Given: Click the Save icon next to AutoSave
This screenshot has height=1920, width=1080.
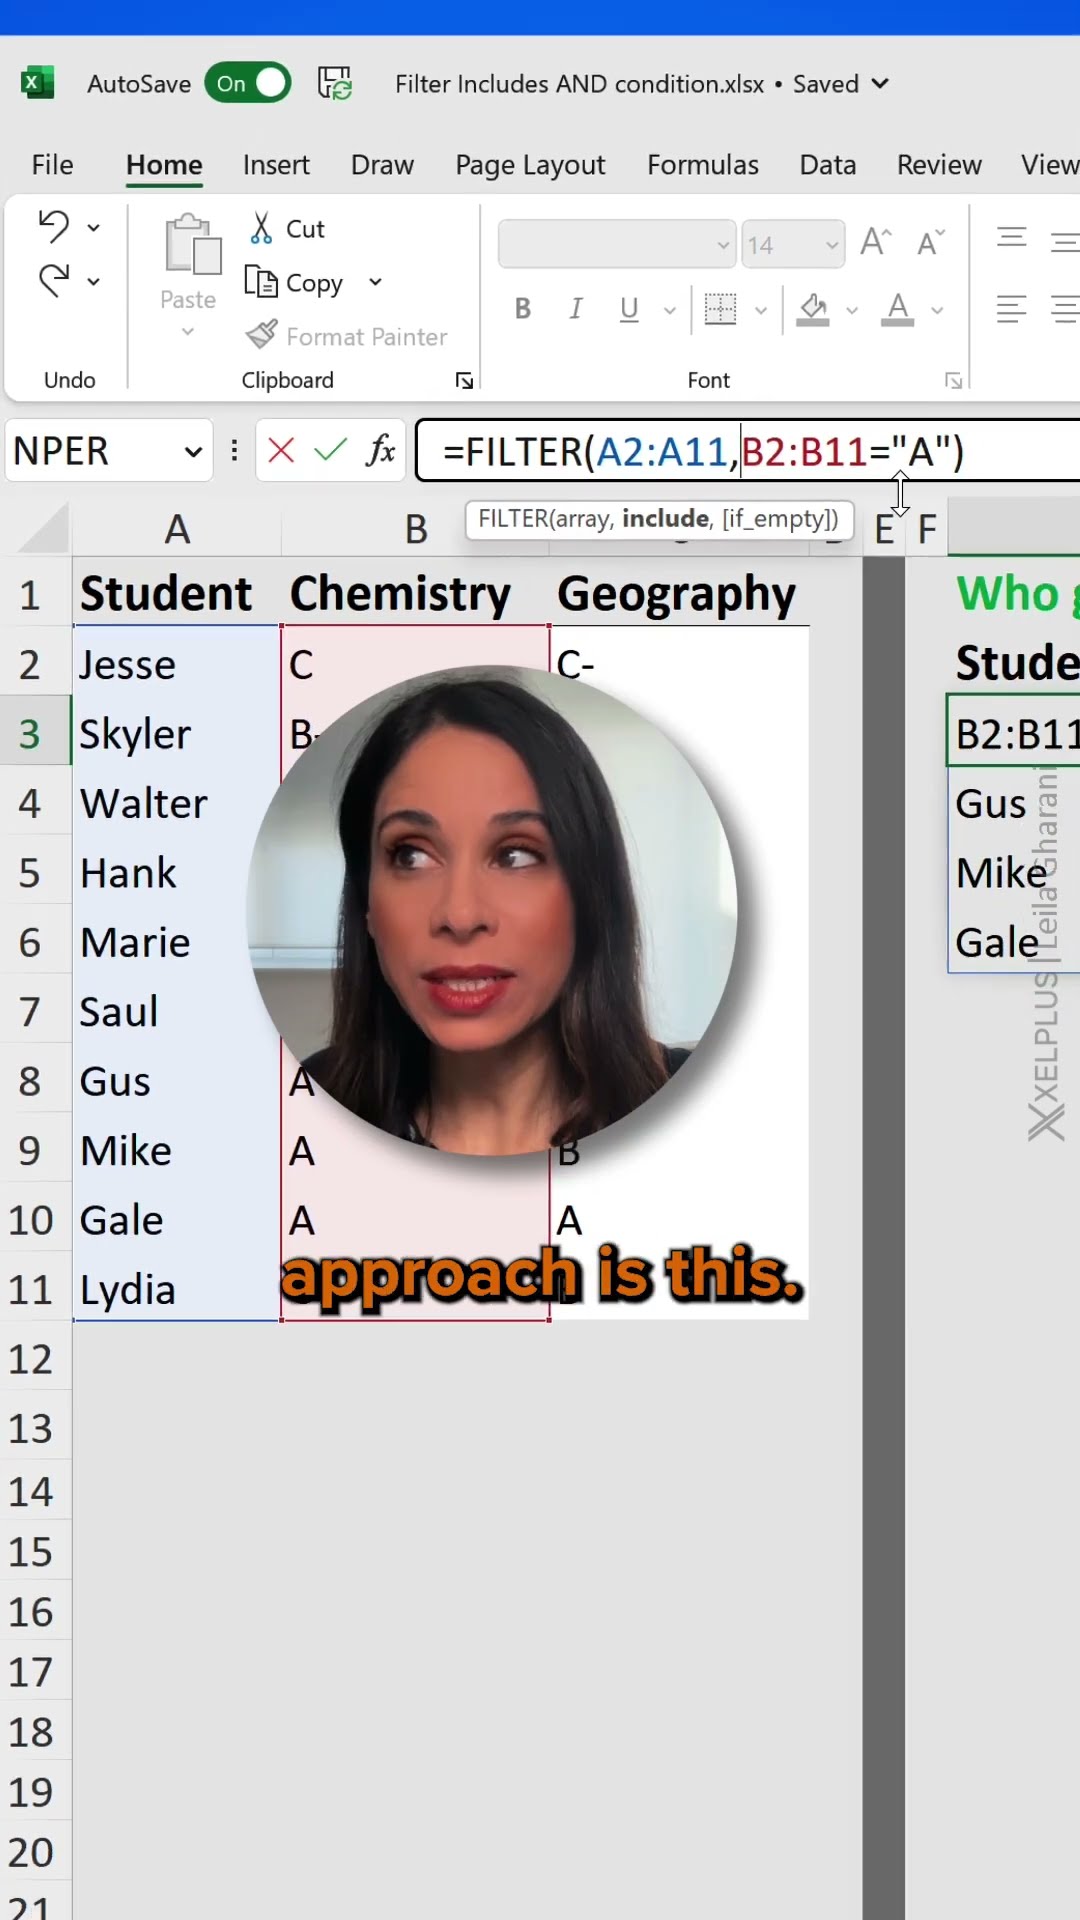Looking at the screenshot, I should pos(334,83).
